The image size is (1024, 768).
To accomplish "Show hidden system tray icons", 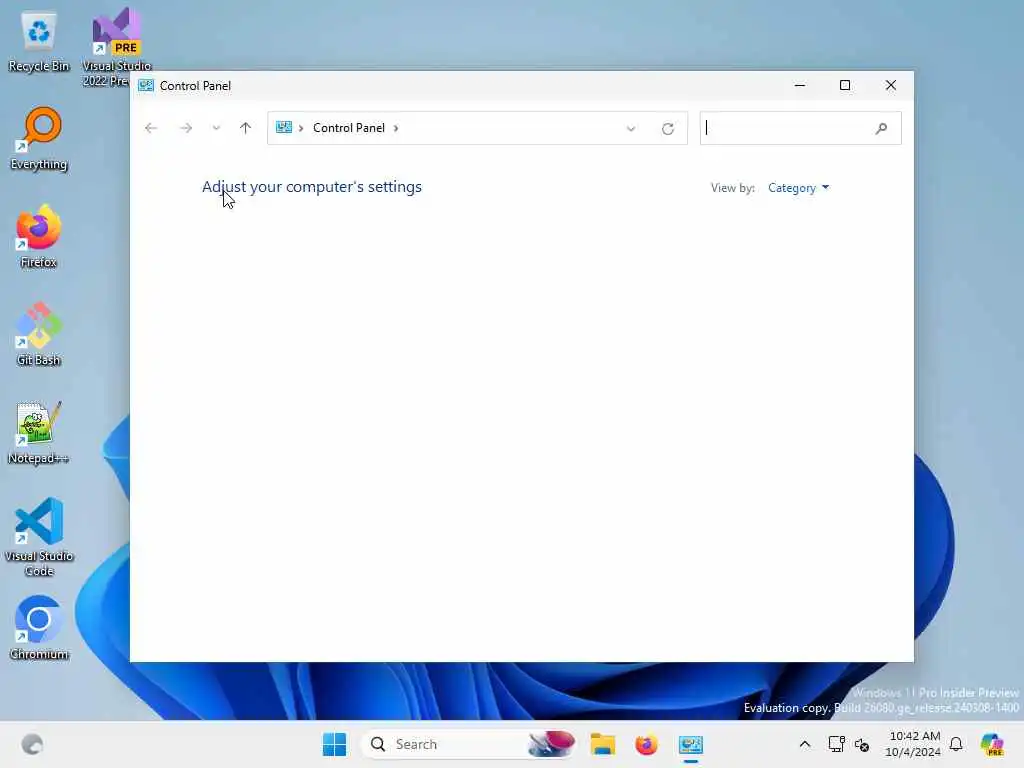I will (x=805, y=744).
